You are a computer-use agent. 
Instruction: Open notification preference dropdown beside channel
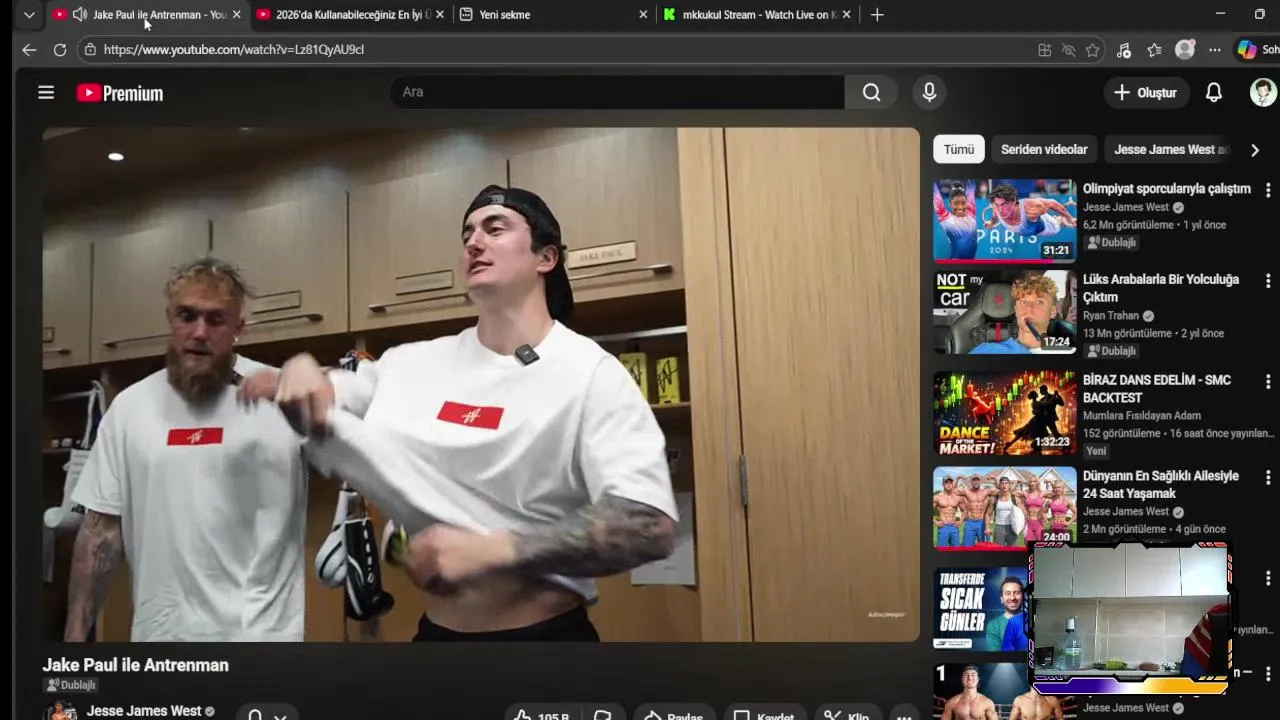pos(267,715)
